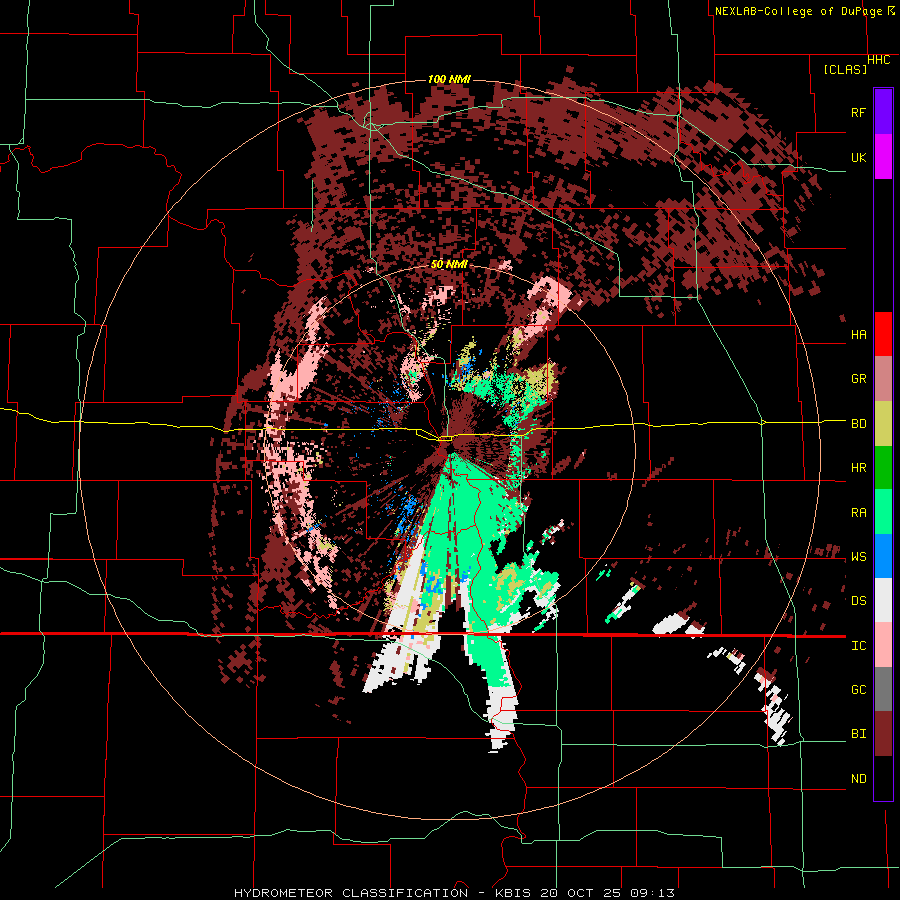
Task: Click the HA legend label
Action: 859,335
